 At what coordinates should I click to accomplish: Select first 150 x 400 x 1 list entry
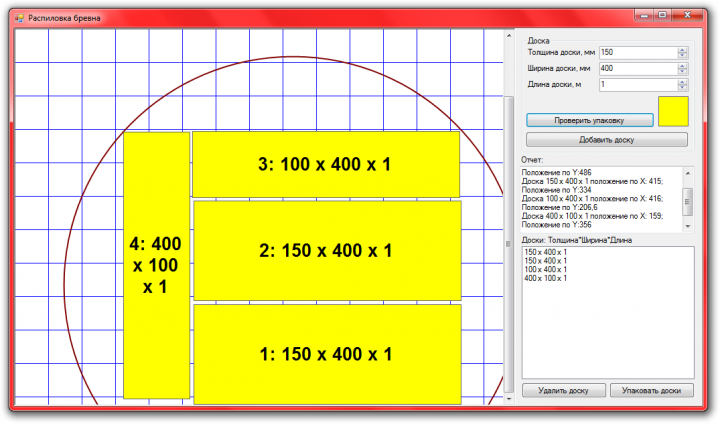click(x=546, y=252)
